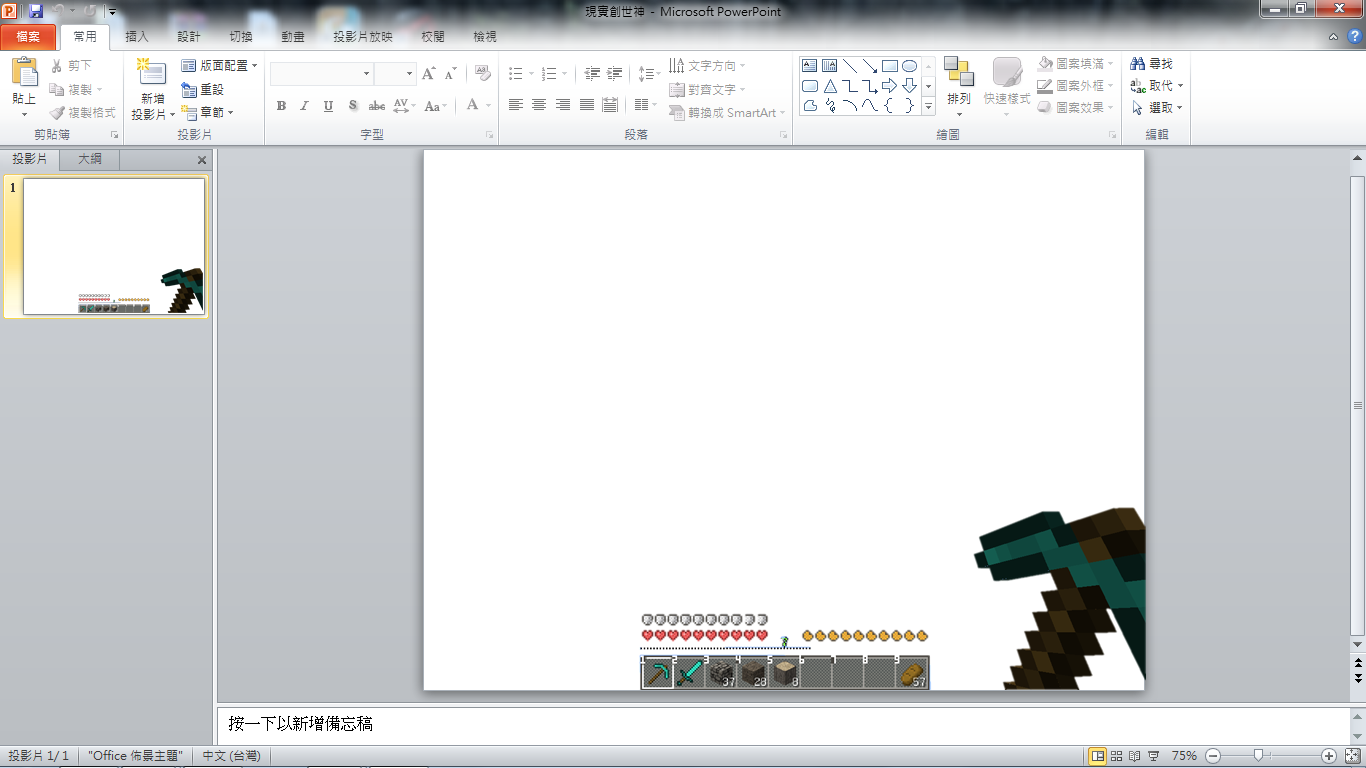Click the 重設 reset button
The height and width of the screenshot is (768, 1366).
point(203,89)
